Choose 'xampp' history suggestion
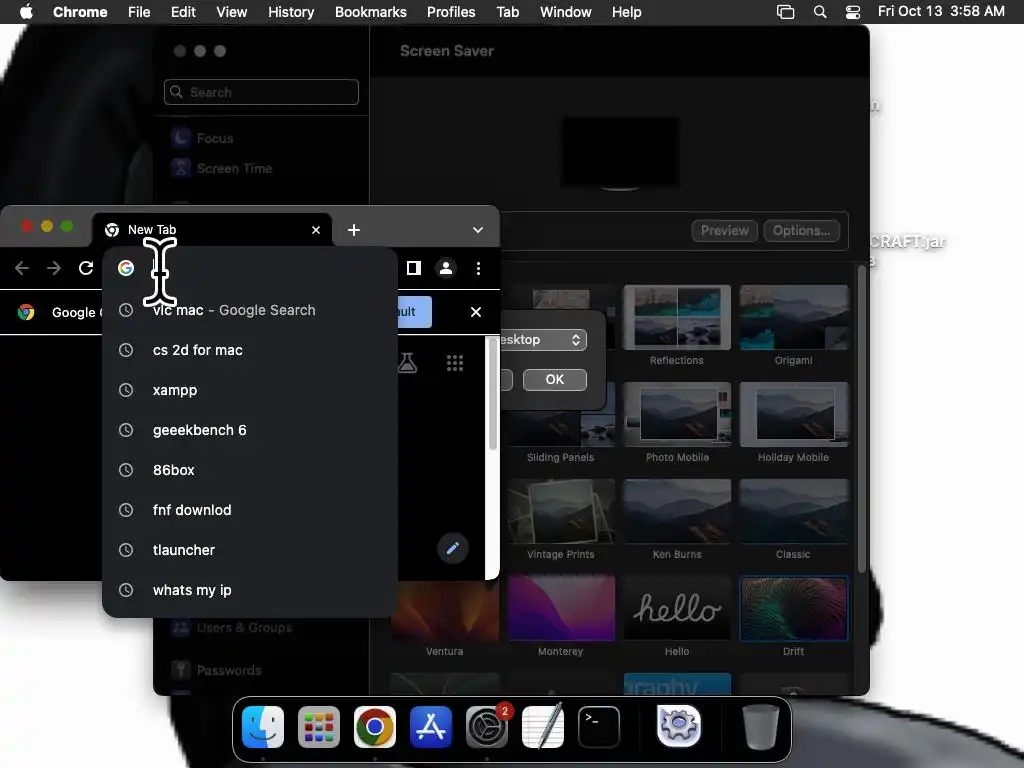Screen dimensions: 1024x768 pos(250,390)
